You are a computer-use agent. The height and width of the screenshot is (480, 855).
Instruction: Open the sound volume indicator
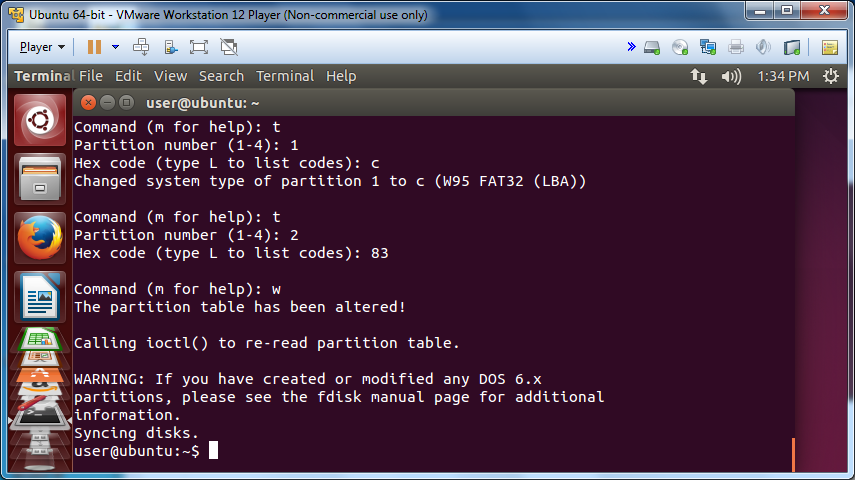click(731, 76)
